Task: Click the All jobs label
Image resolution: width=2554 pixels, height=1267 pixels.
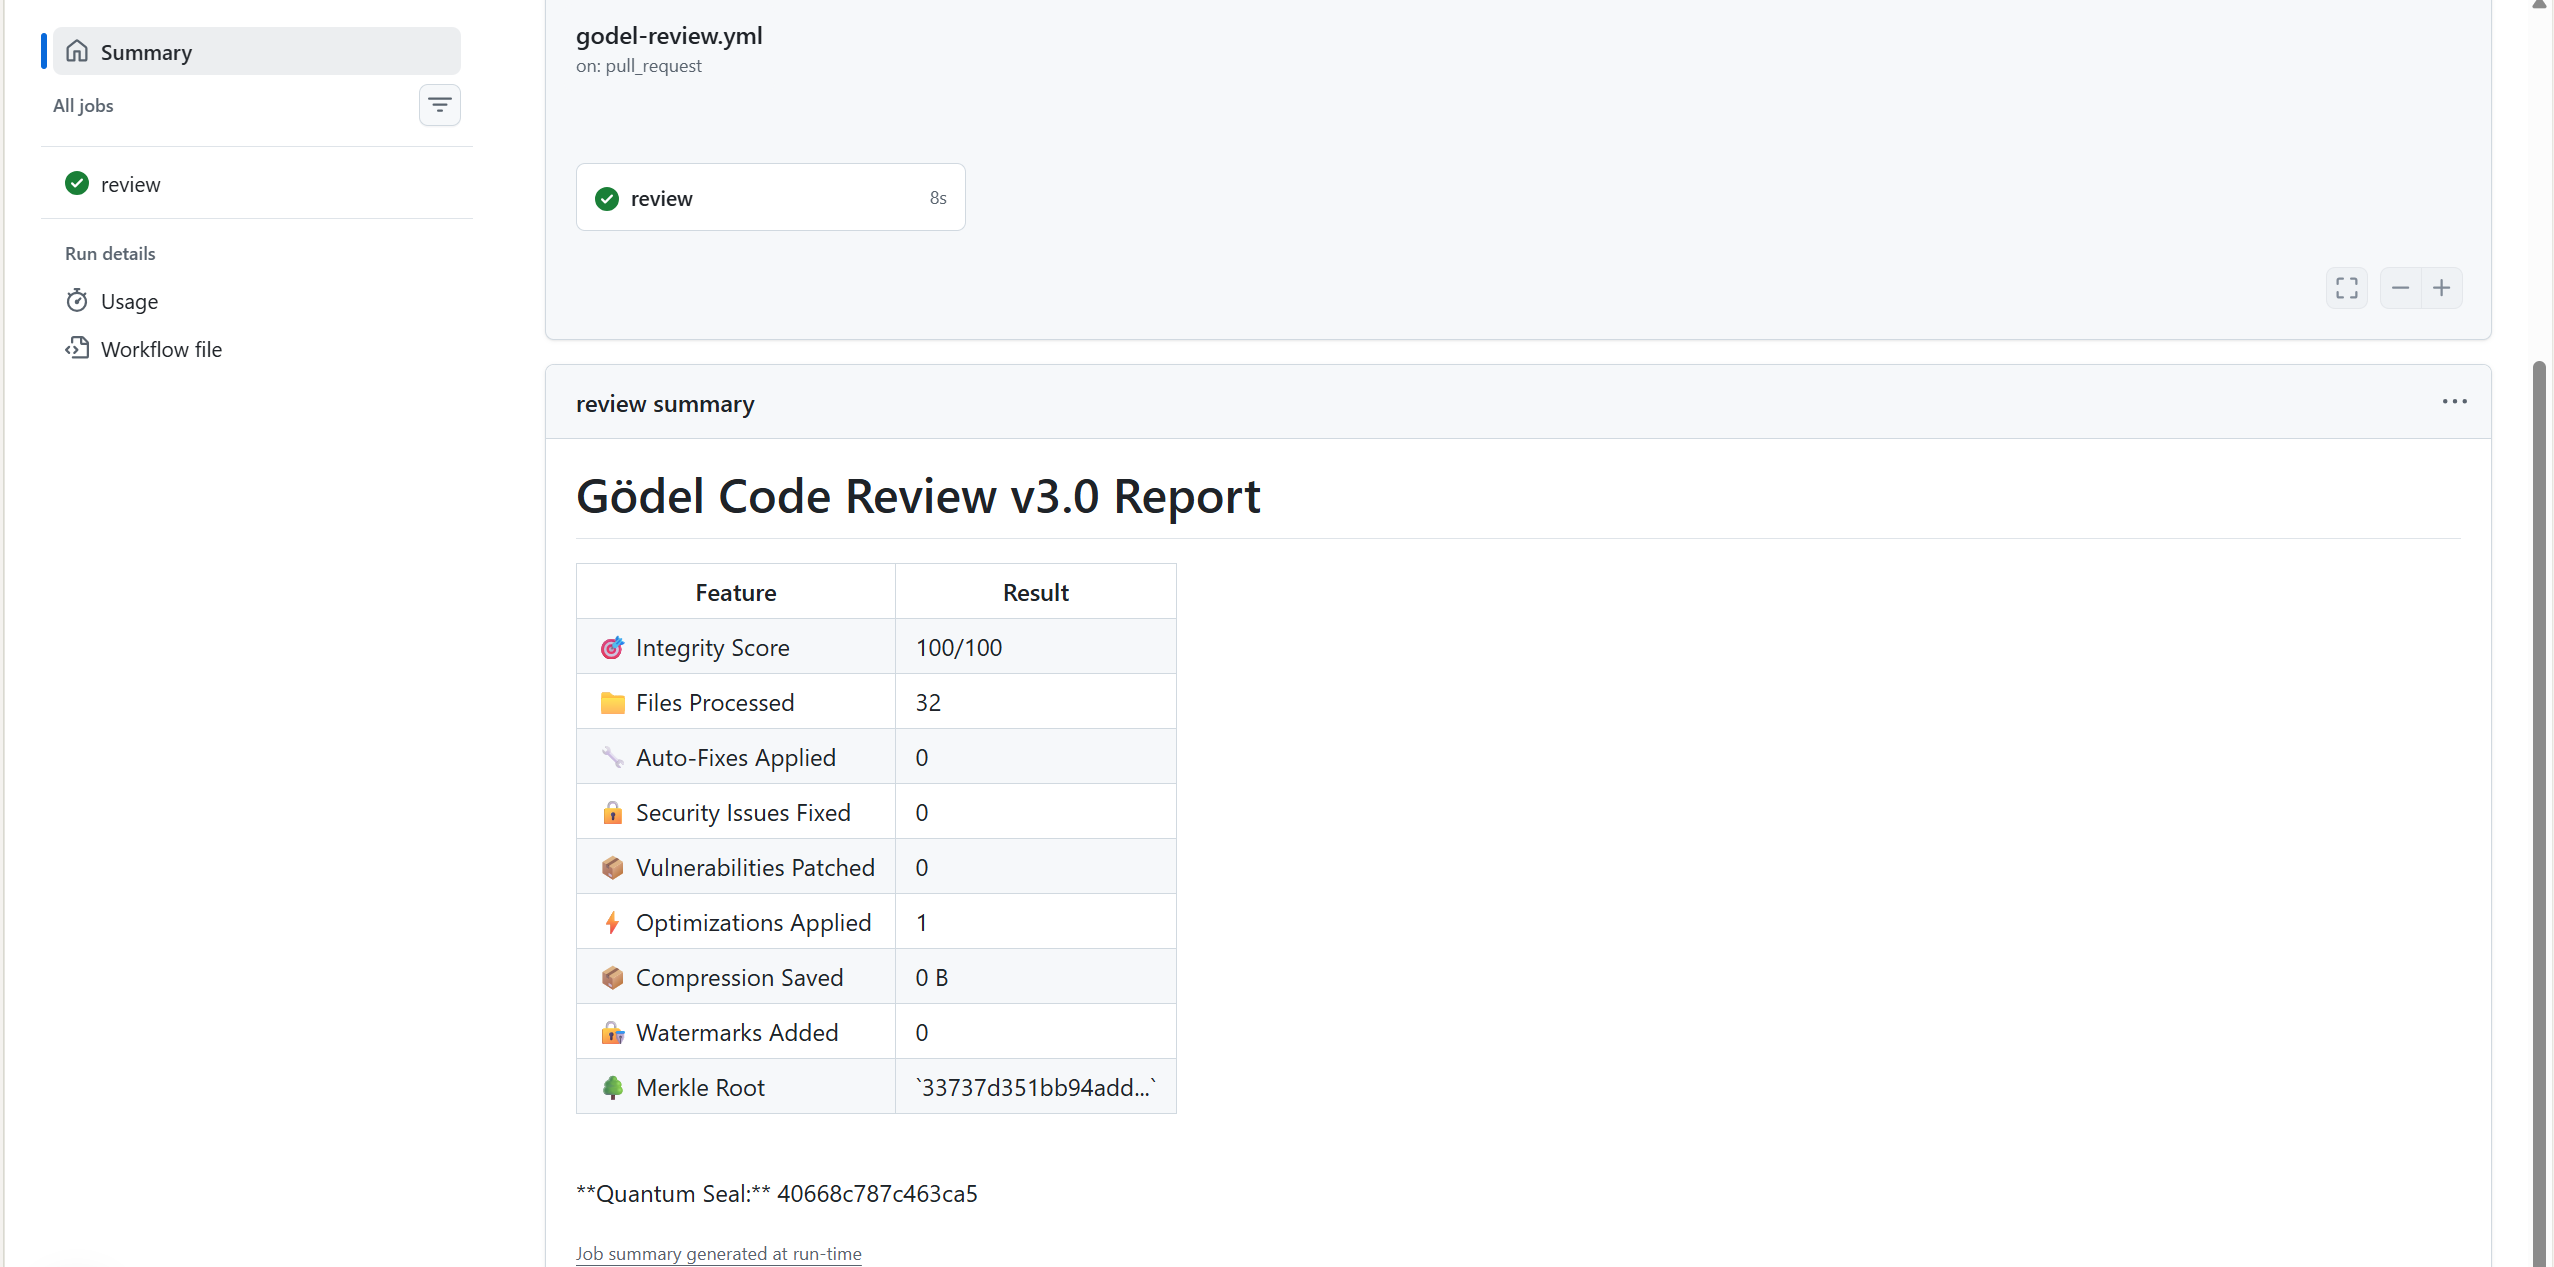Action: pos(83,105)
